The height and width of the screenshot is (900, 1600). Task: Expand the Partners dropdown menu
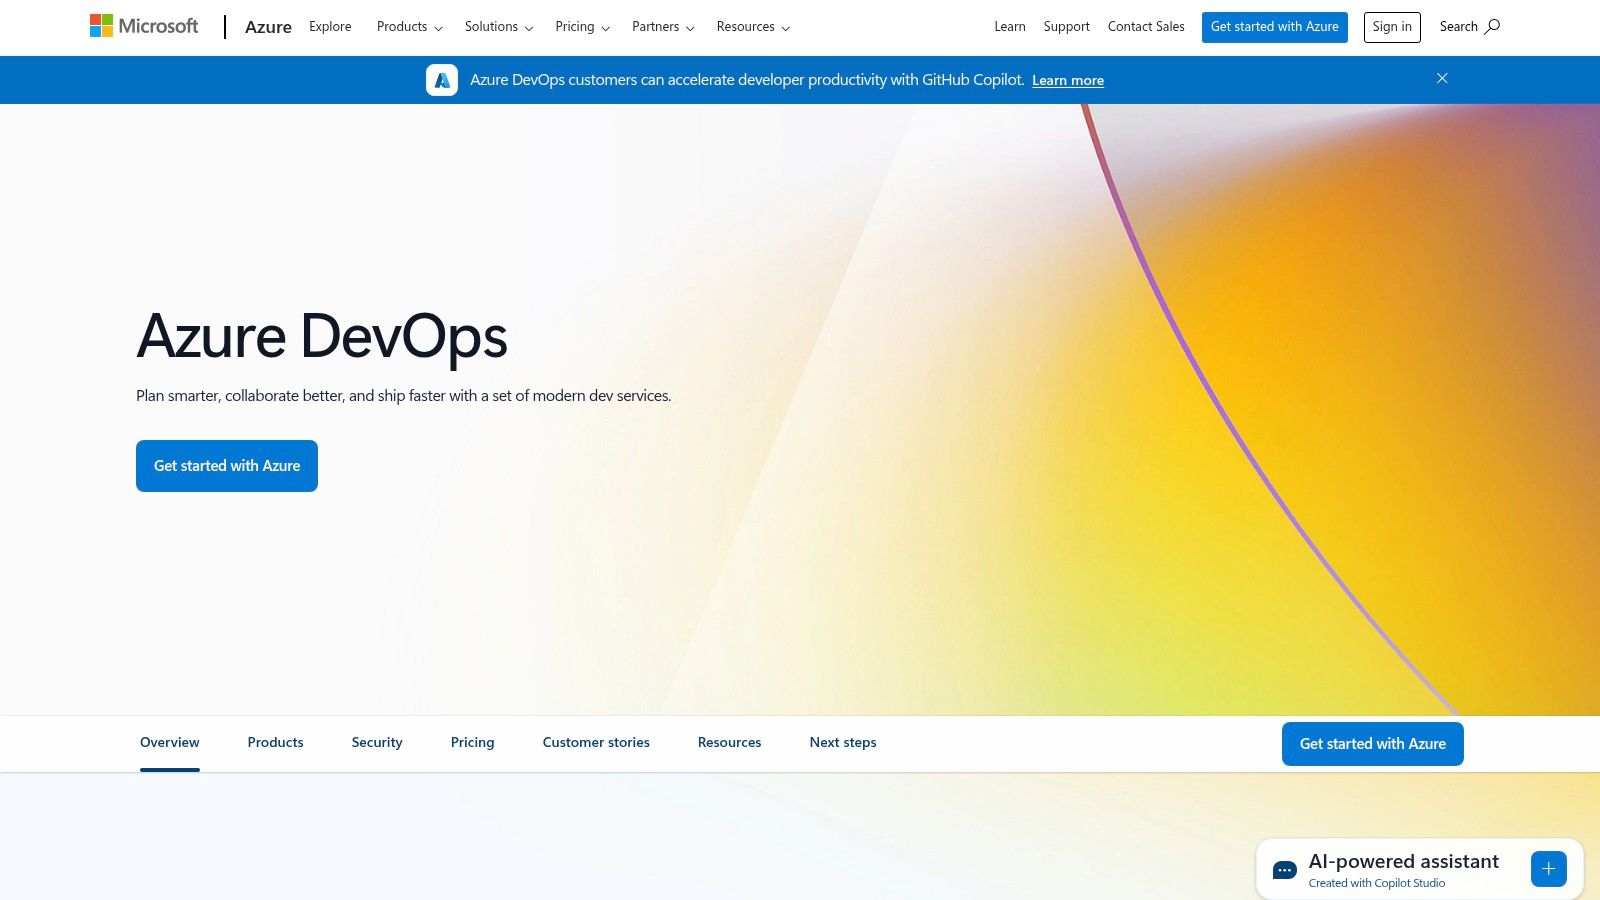point(663,27)
